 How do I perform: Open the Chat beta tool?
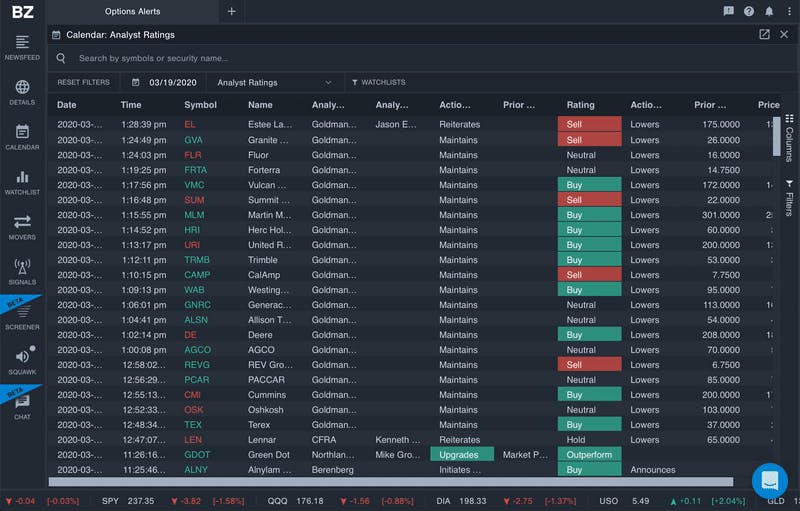(22, 407)
